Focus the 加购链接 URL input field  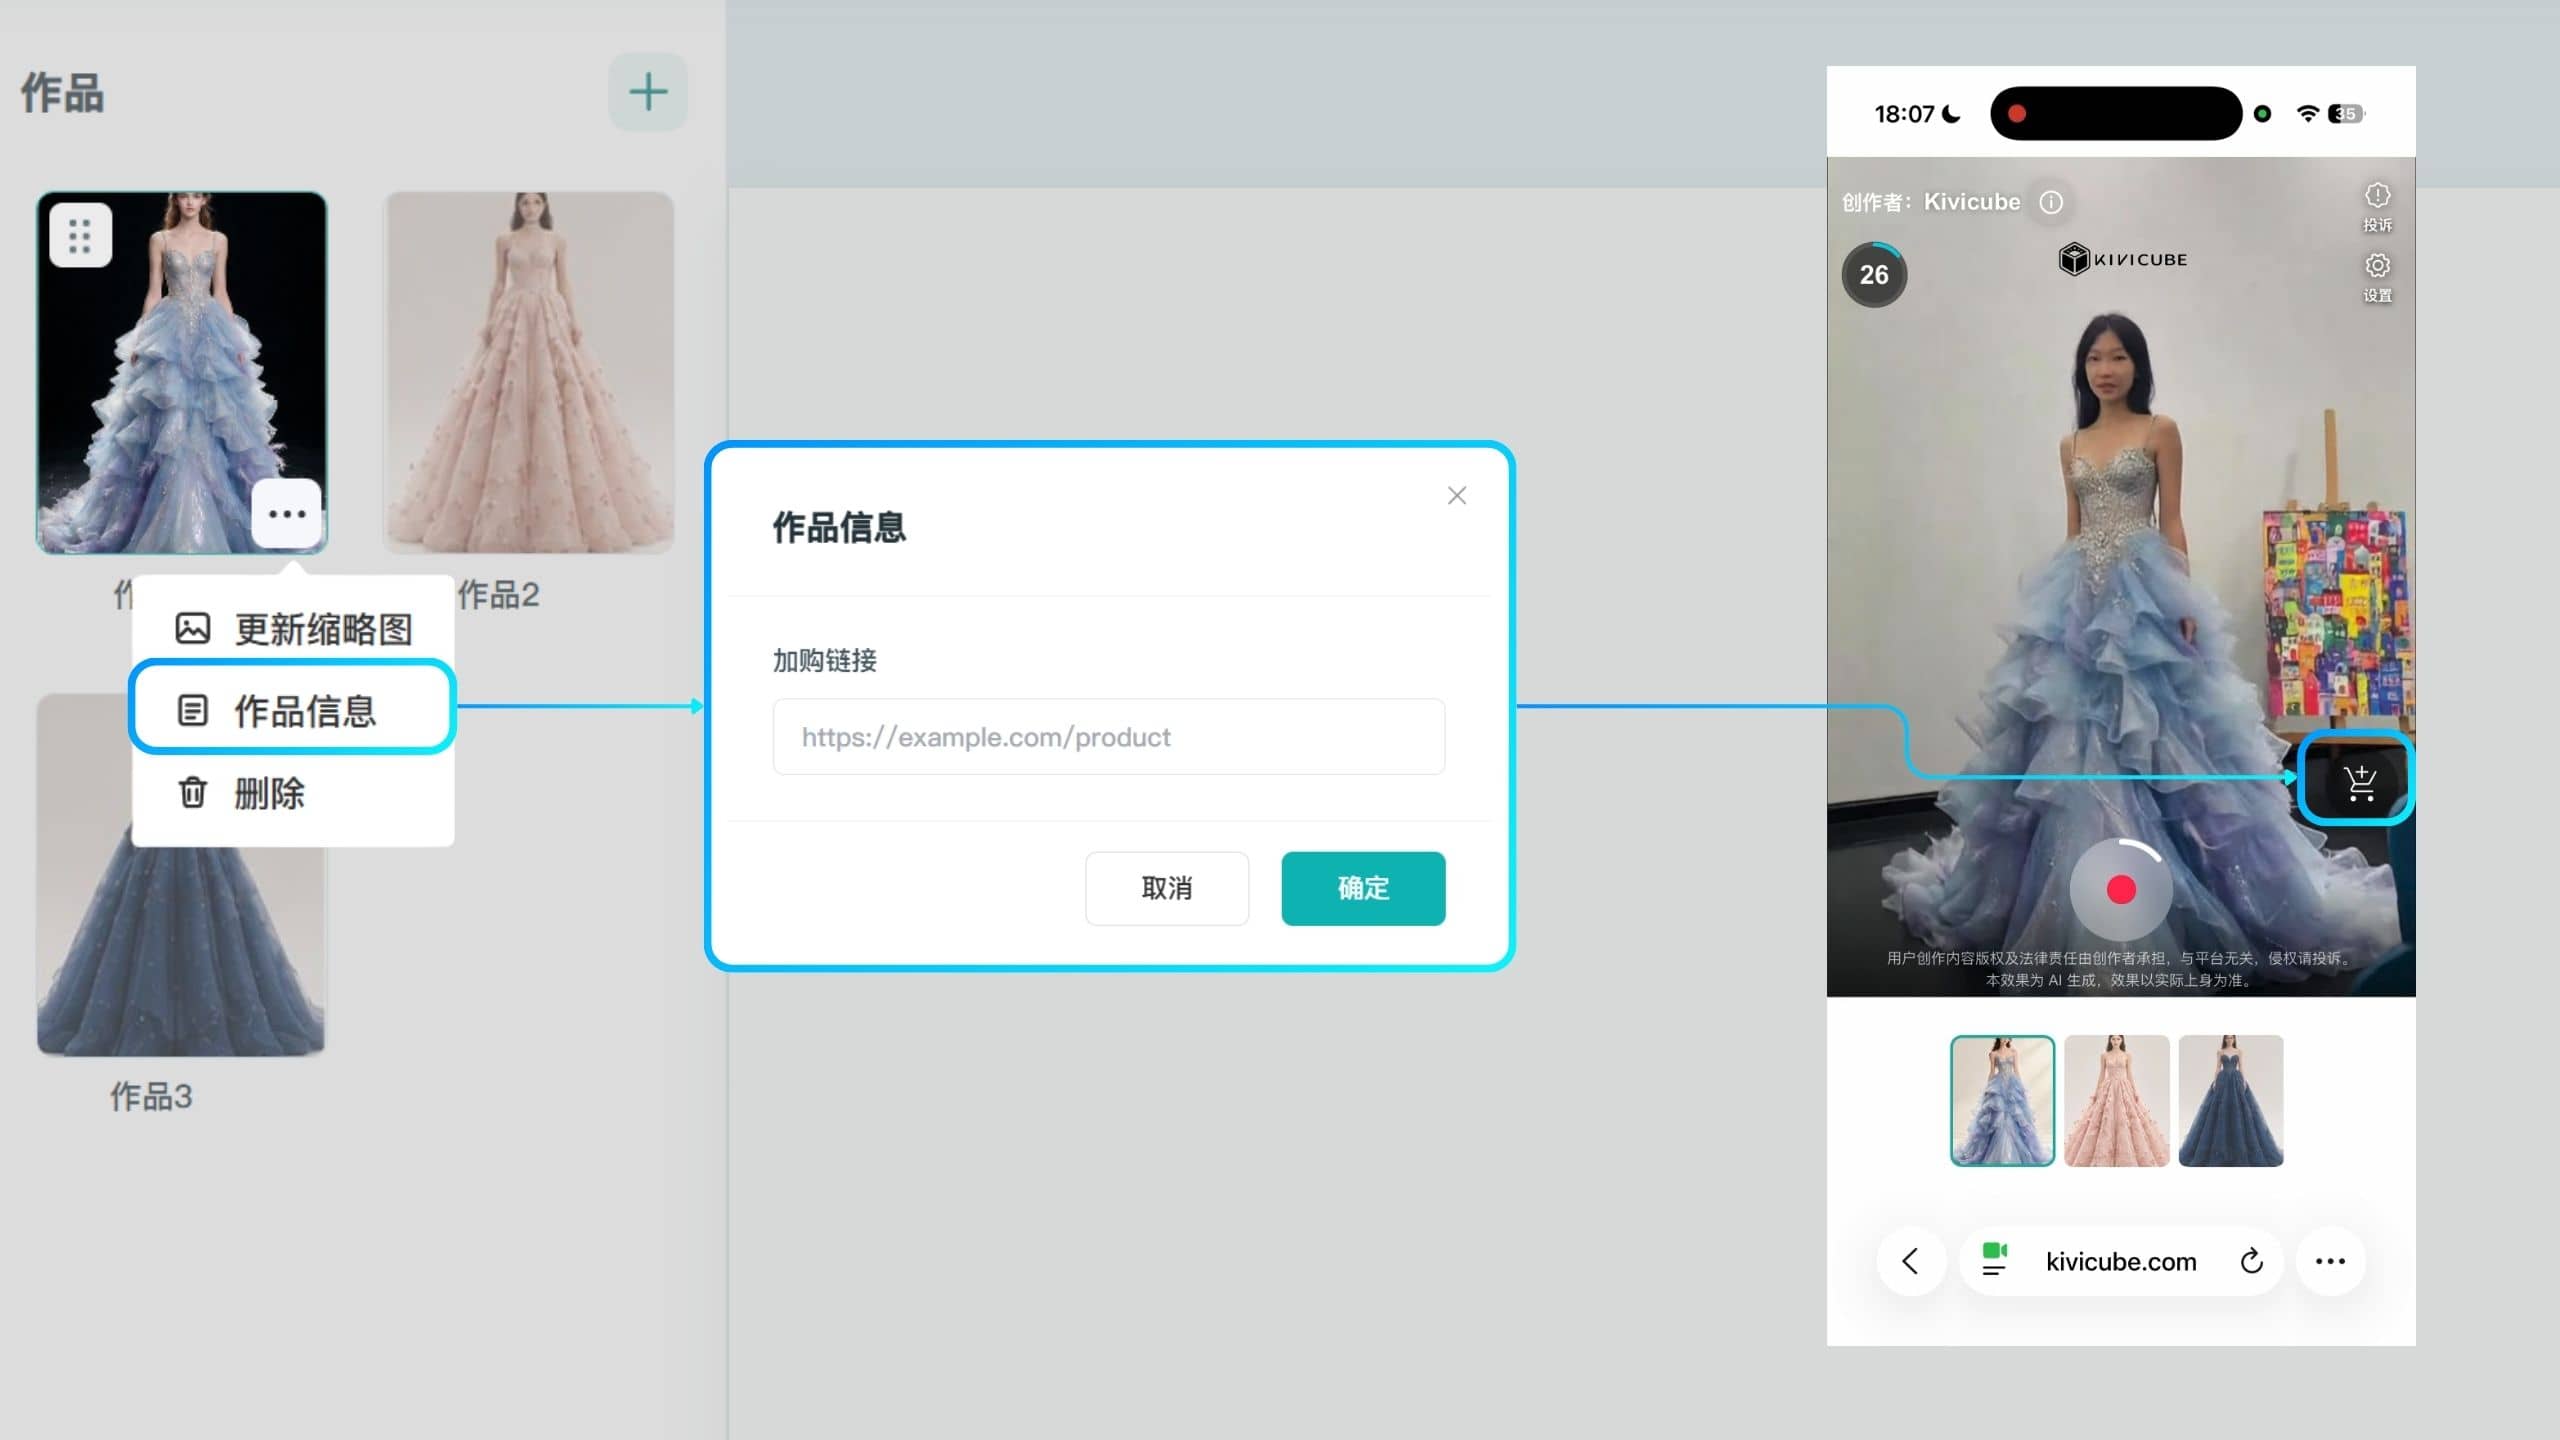[1108, 737]
